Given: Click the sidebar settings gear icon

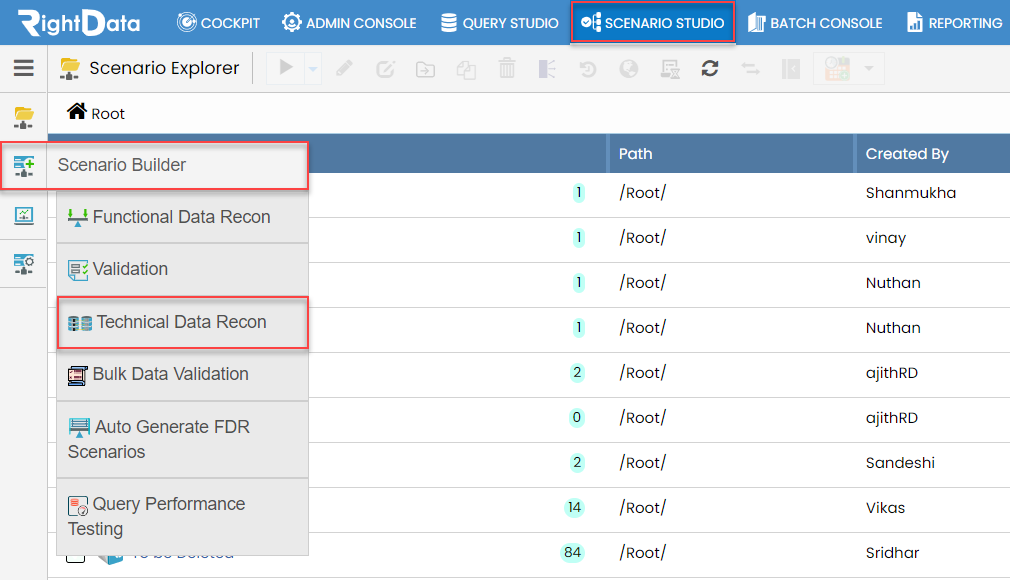Looking at the screenshot, I should click(24, 264).
